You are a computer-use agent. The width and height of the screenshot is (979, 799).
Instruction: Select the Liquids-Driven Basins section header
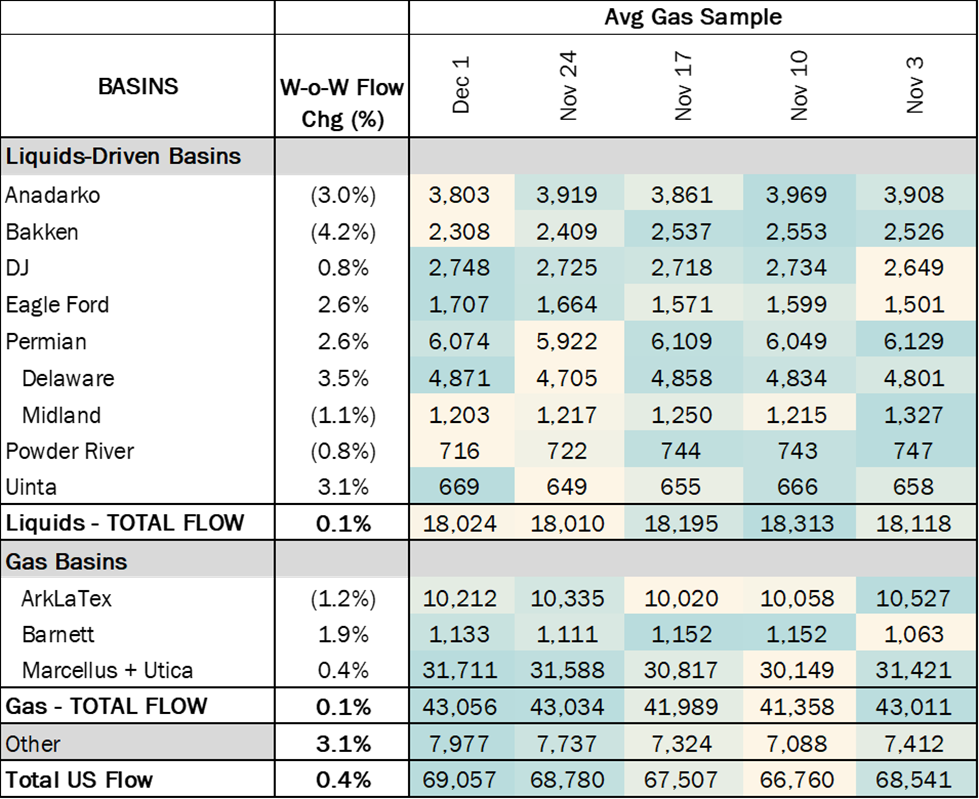point(123,156)
